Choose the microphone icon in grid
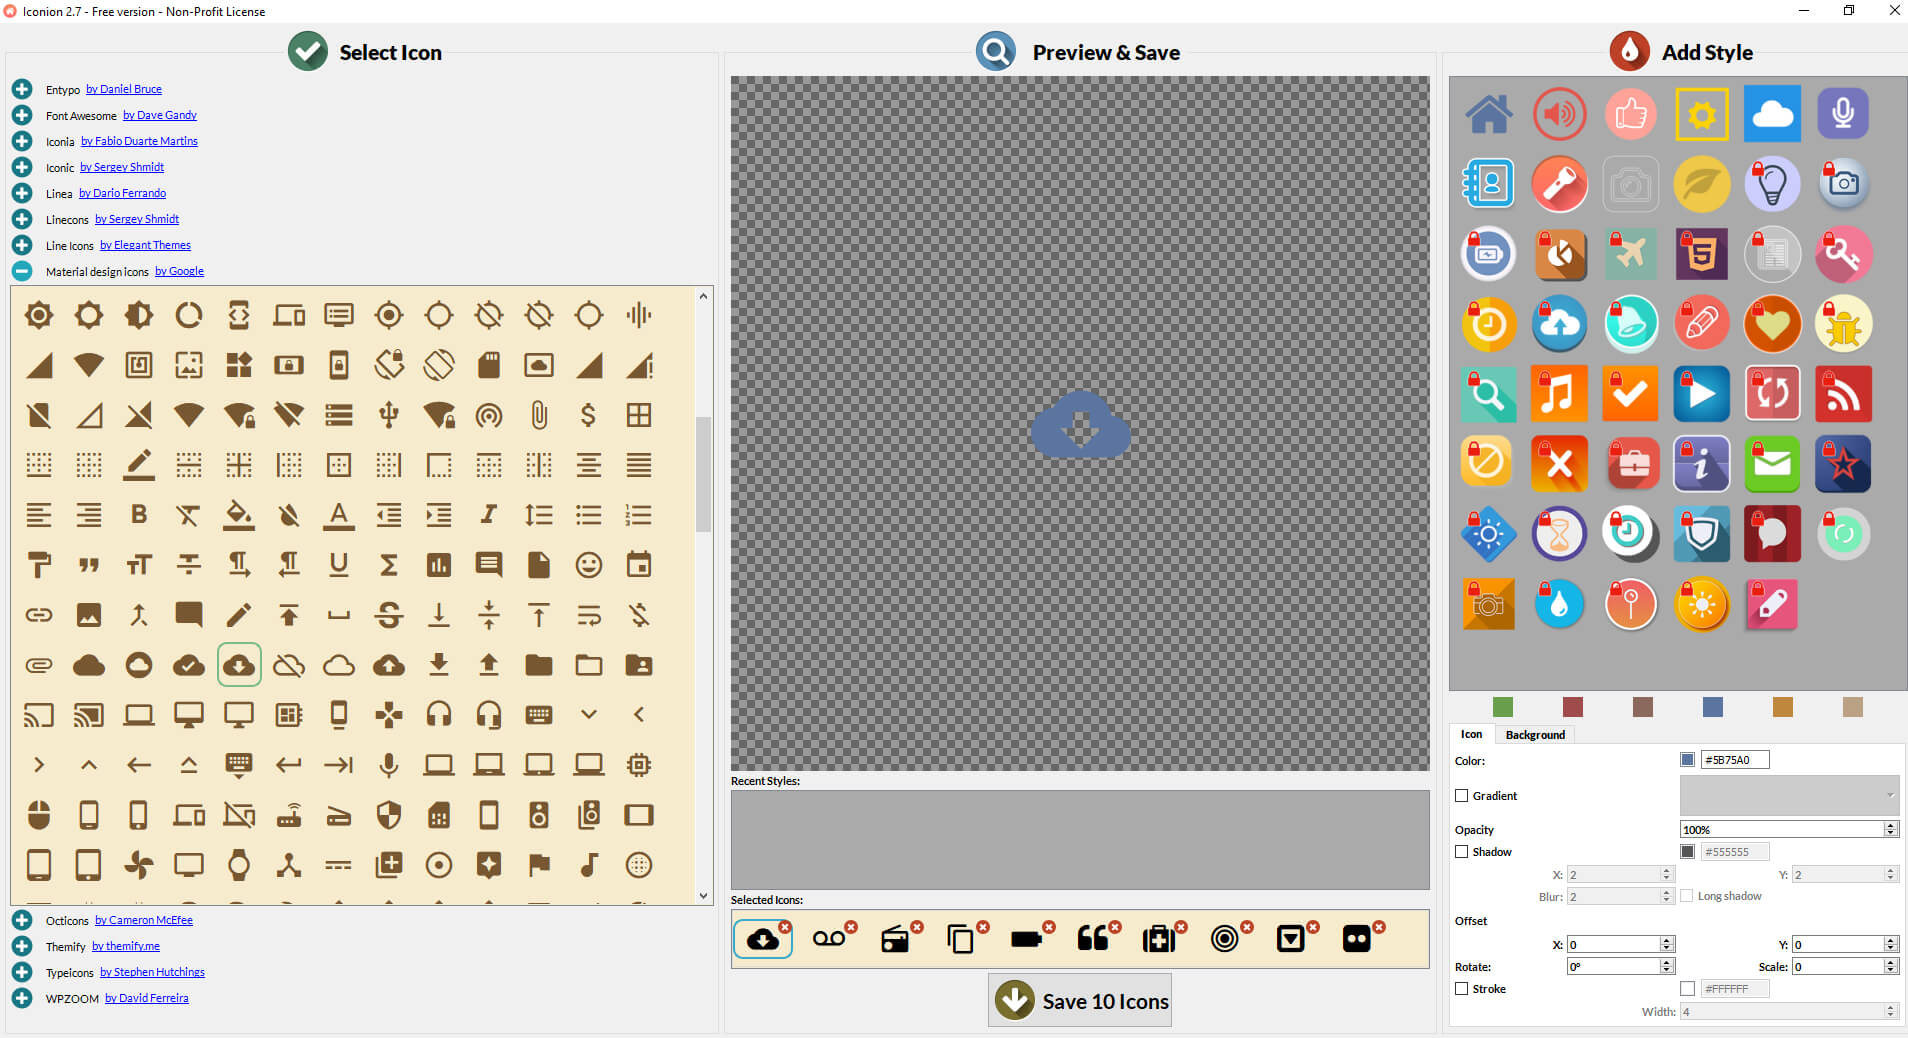 [x=389, y=765]
